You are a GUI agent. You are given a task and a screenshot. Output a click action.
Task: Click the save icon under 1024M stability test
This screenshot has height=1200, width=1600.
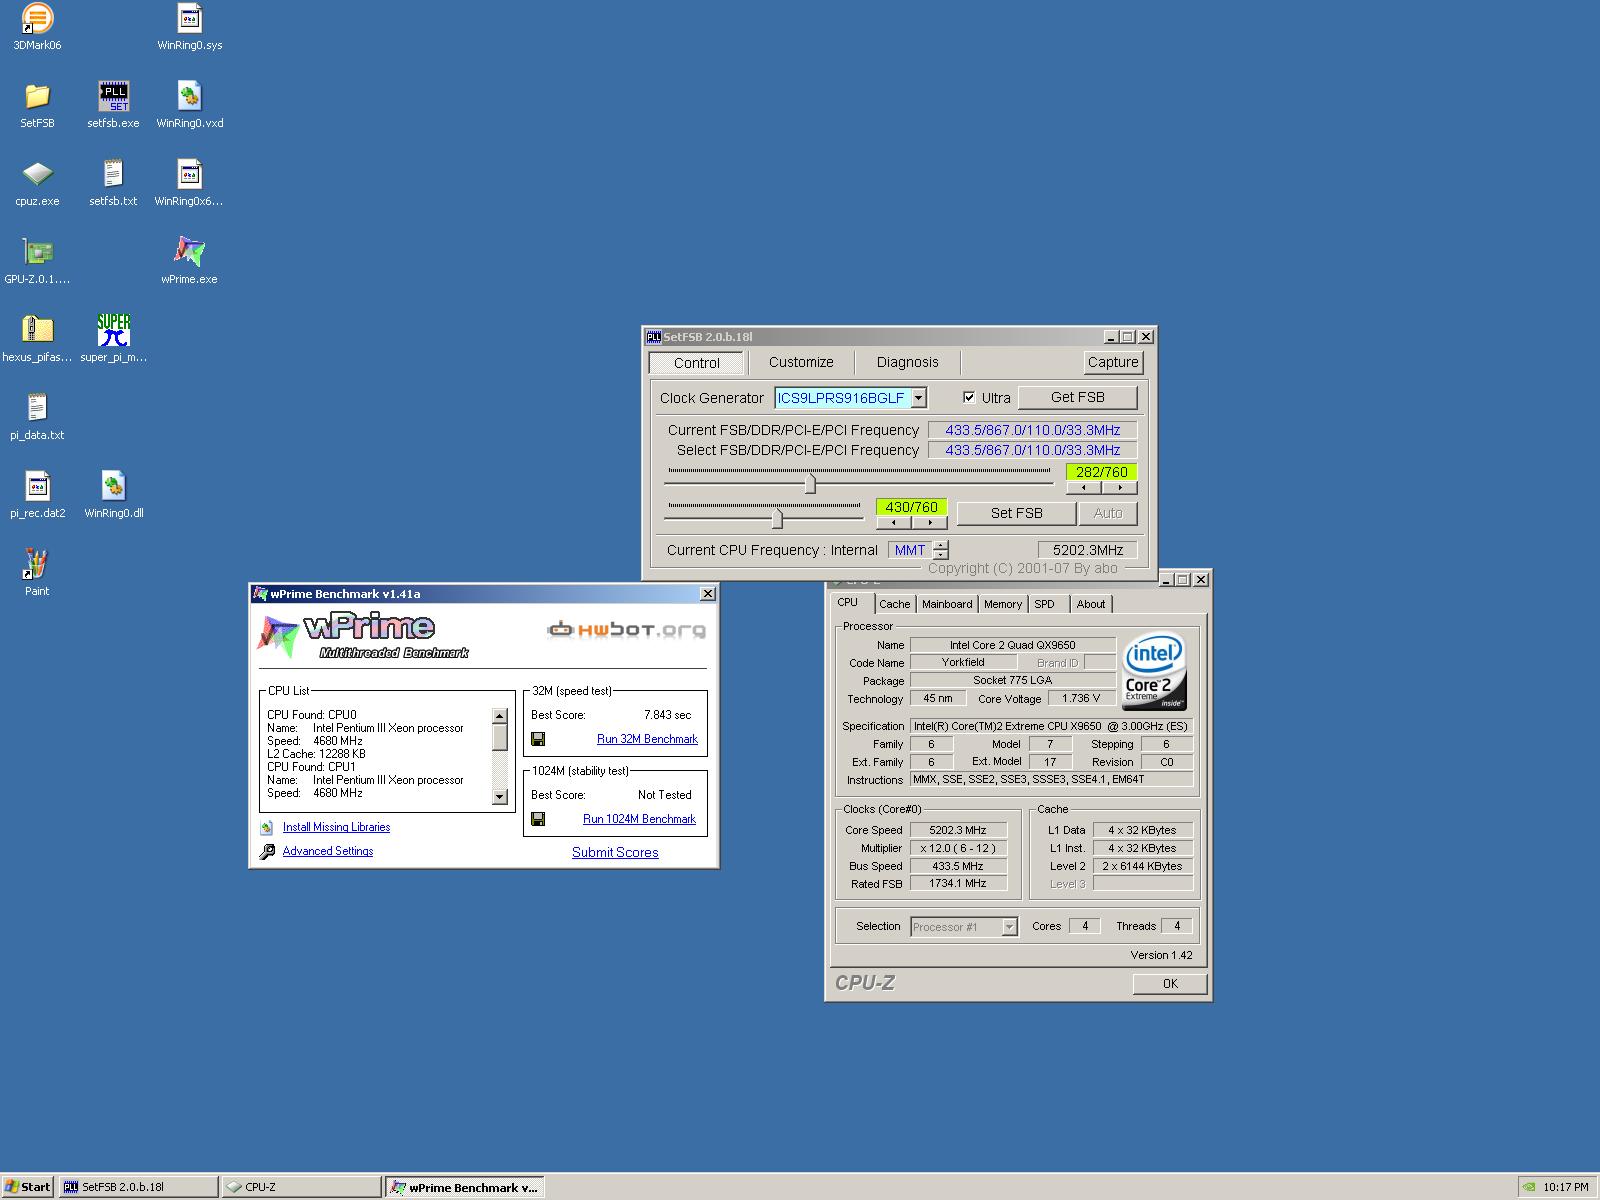(538, 819)
